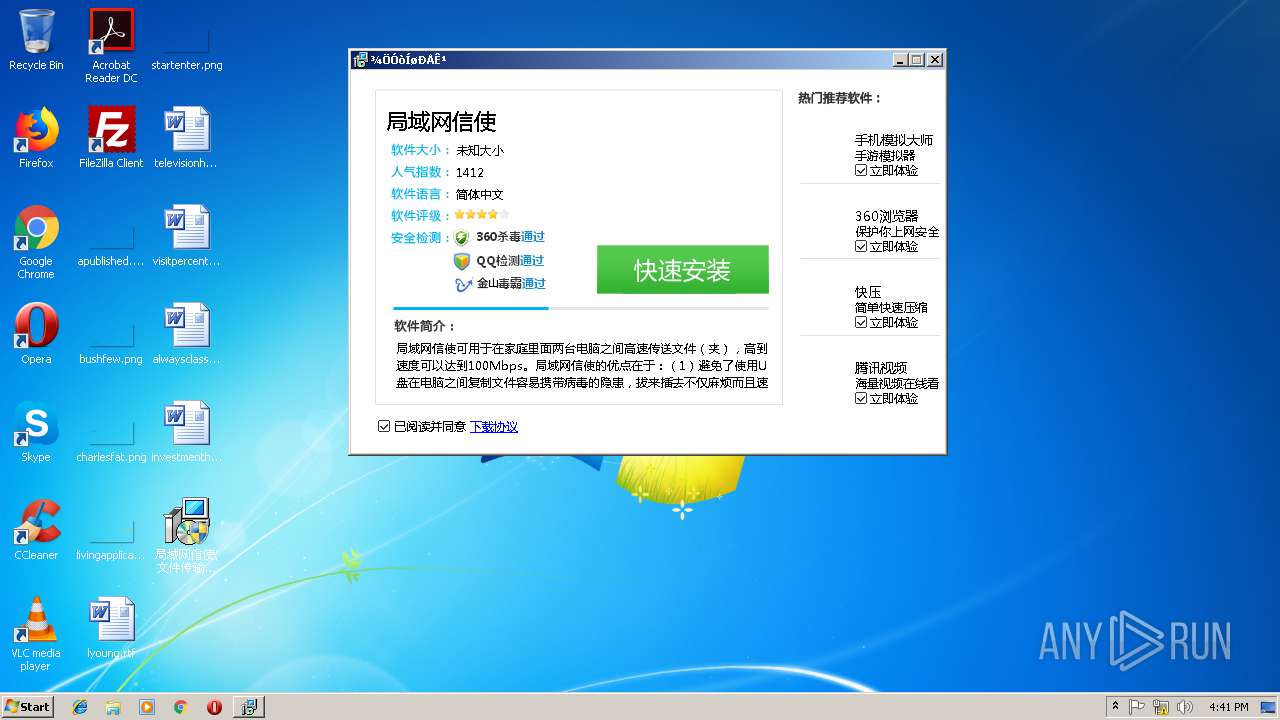Open Windows Explorer from taskbar
1280x720 pixels.
113,707
